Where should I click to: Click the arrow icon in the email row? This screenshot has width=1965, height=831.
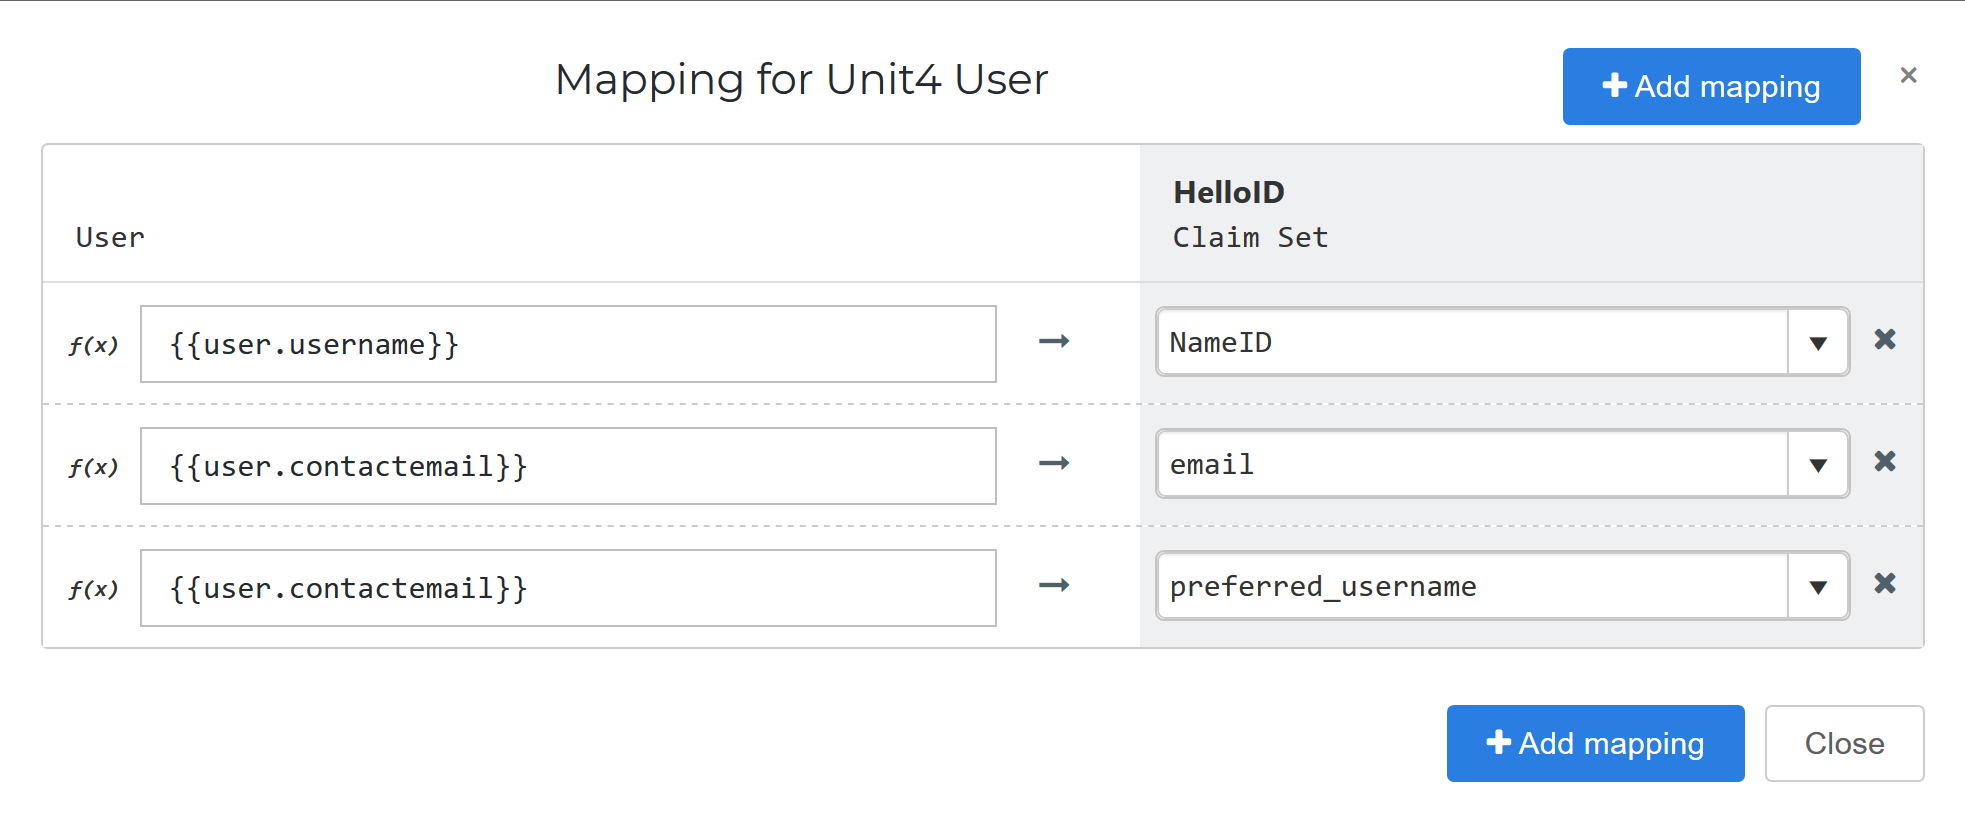point(1054,464)
